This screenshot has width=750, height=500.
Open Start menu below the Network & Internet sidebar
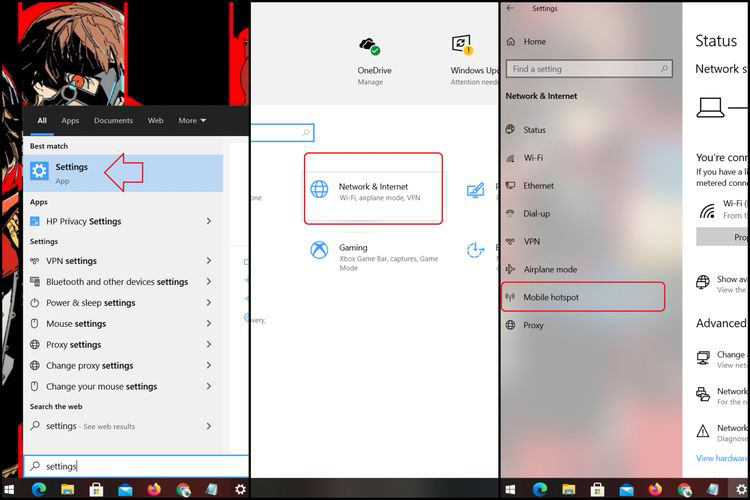click(x=510, y=489)
